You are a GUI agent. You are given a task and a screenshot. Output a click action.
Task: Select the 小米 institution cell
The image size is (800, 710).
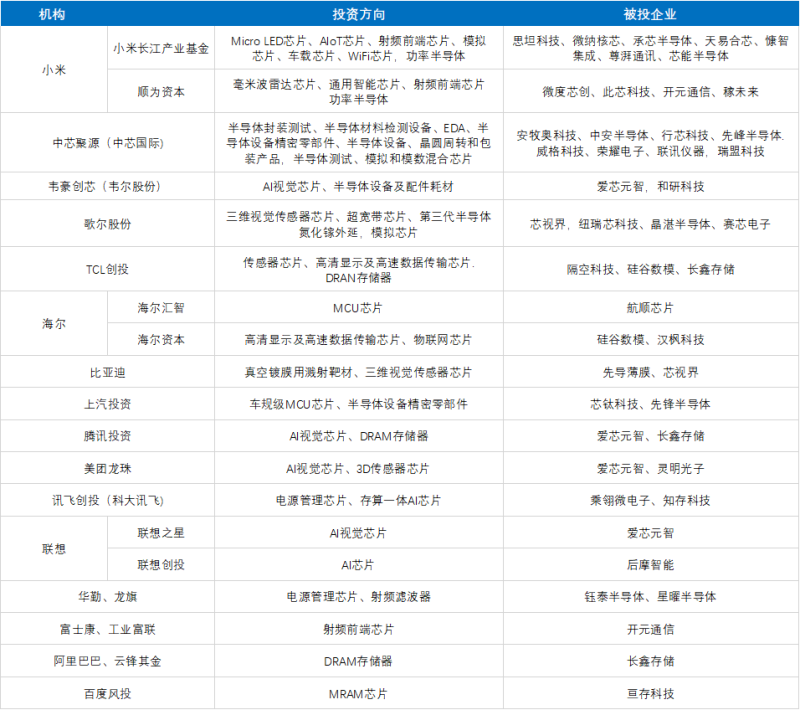coord(54,69)
